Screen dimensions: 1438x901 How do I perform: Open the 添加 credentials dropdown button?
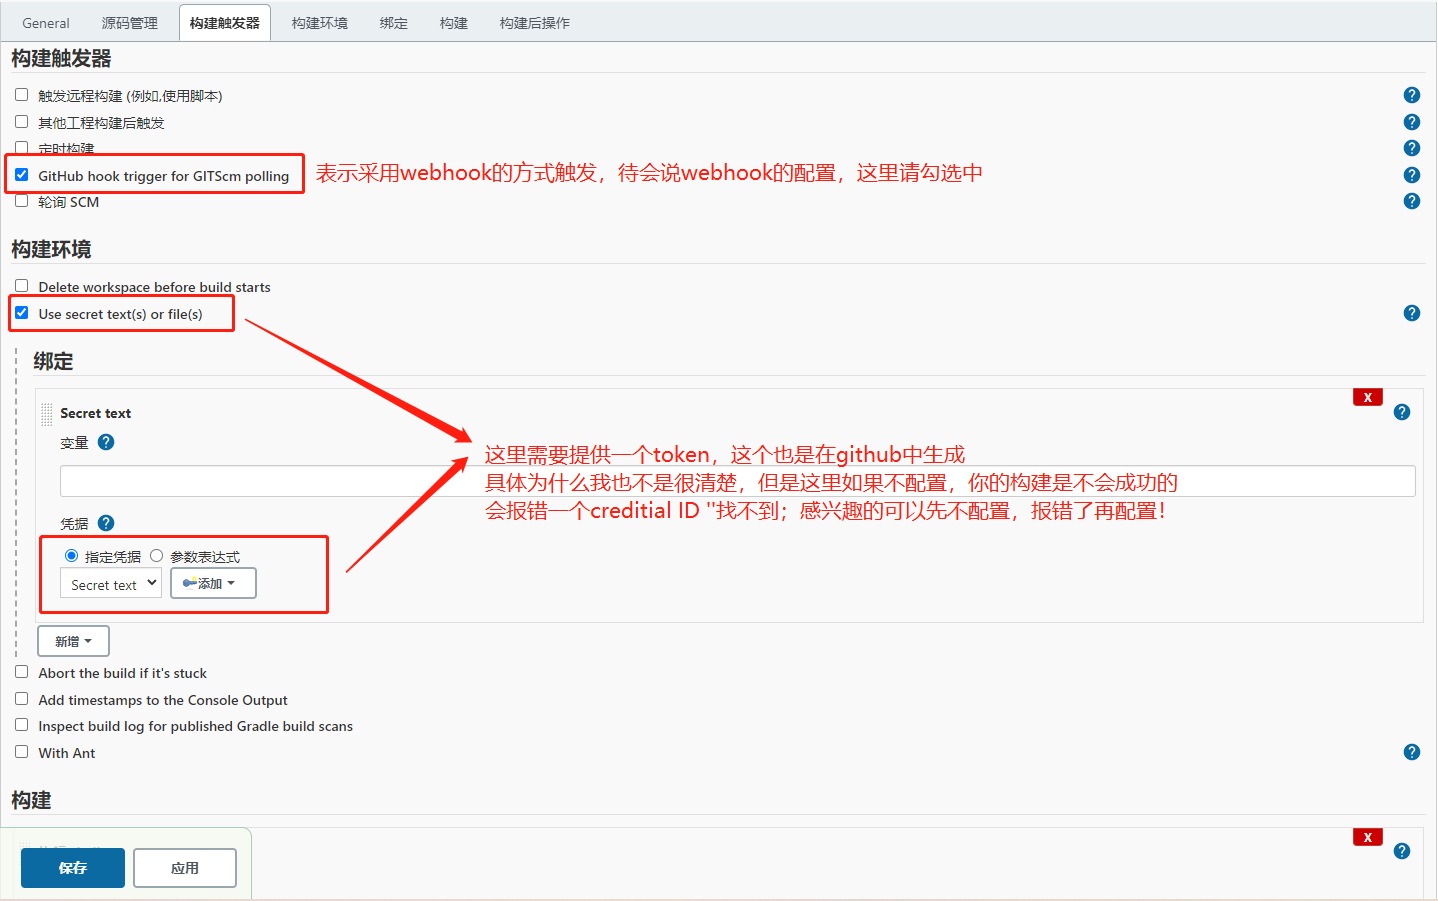tap(213, 583)
